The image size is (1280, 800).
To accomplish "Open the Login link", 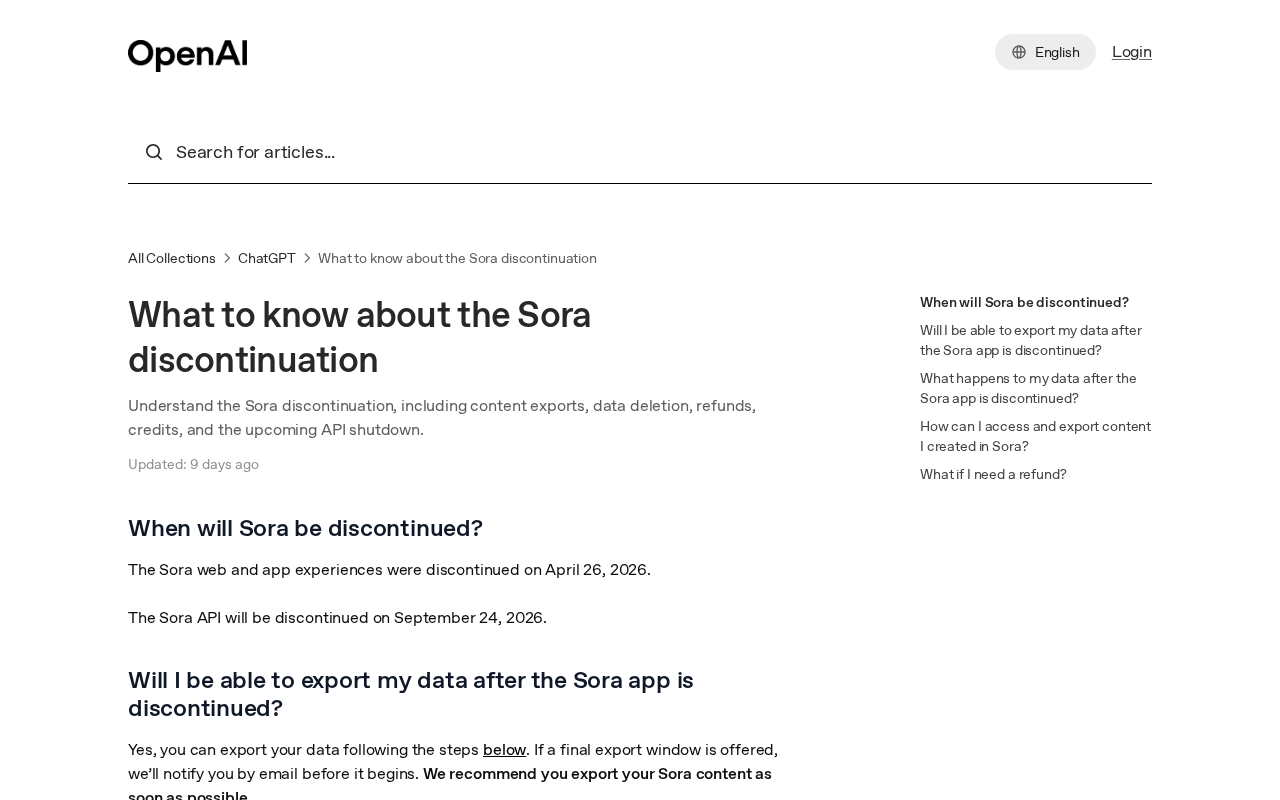I will (1132, 52).
